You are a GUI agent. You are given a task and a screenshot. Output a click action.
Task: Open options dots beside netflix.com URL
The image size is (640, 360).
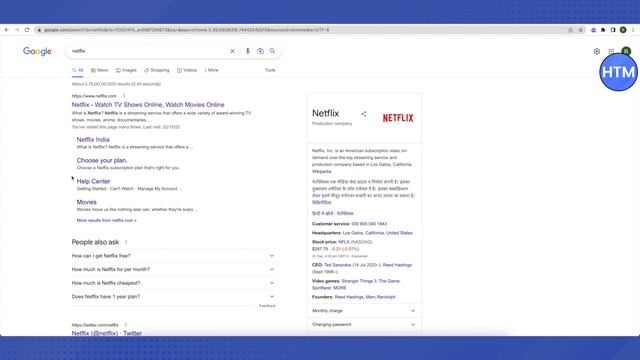tap(124, 96)
